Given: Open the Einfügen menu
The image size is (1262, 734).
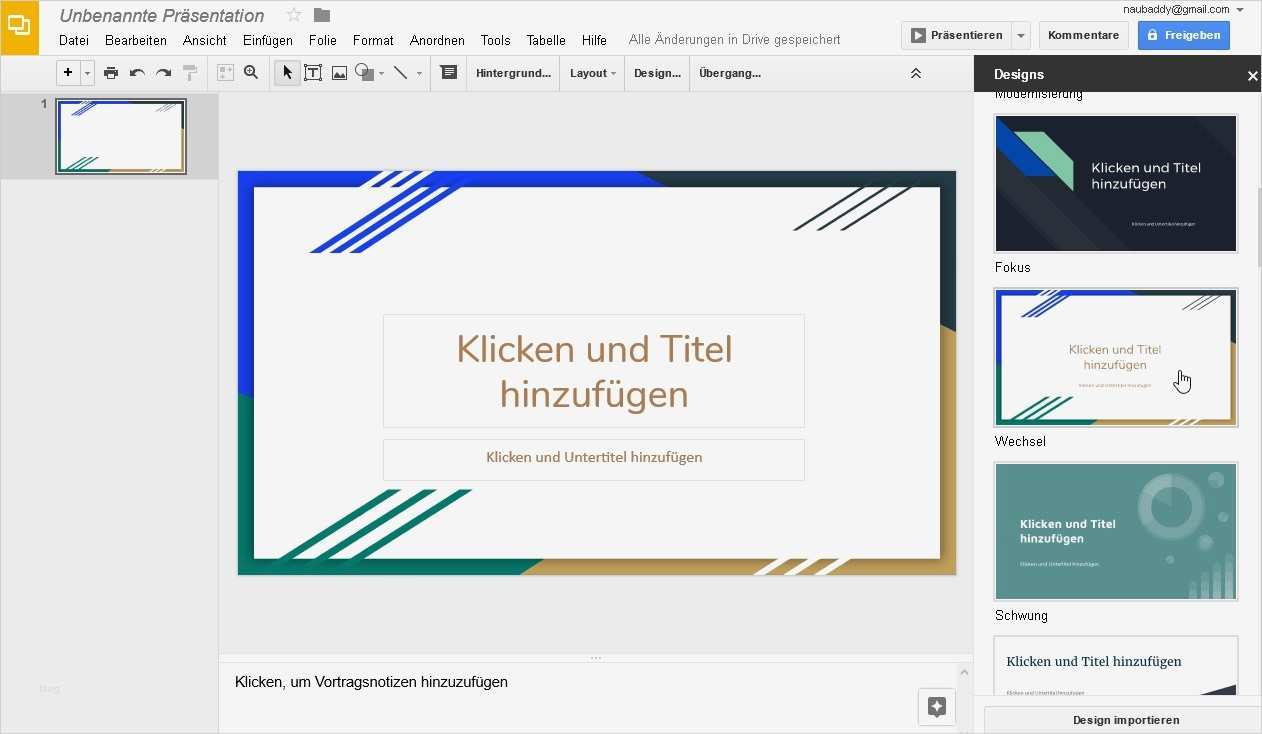Looking at the screenshot, I should tap(268, 41).
